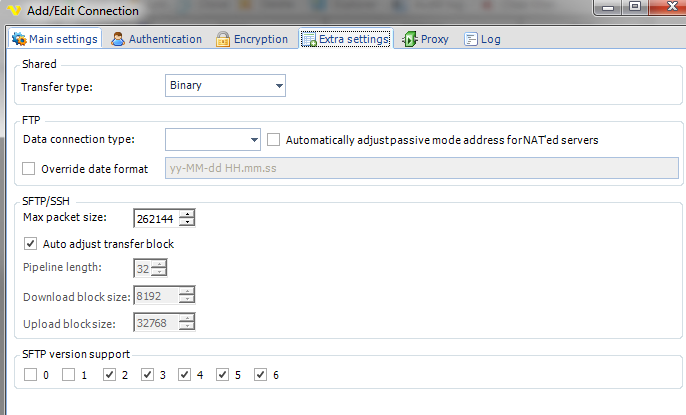Screen dimensions: 686x415
Task: Click the Authentication user icon
Action: 119,40
